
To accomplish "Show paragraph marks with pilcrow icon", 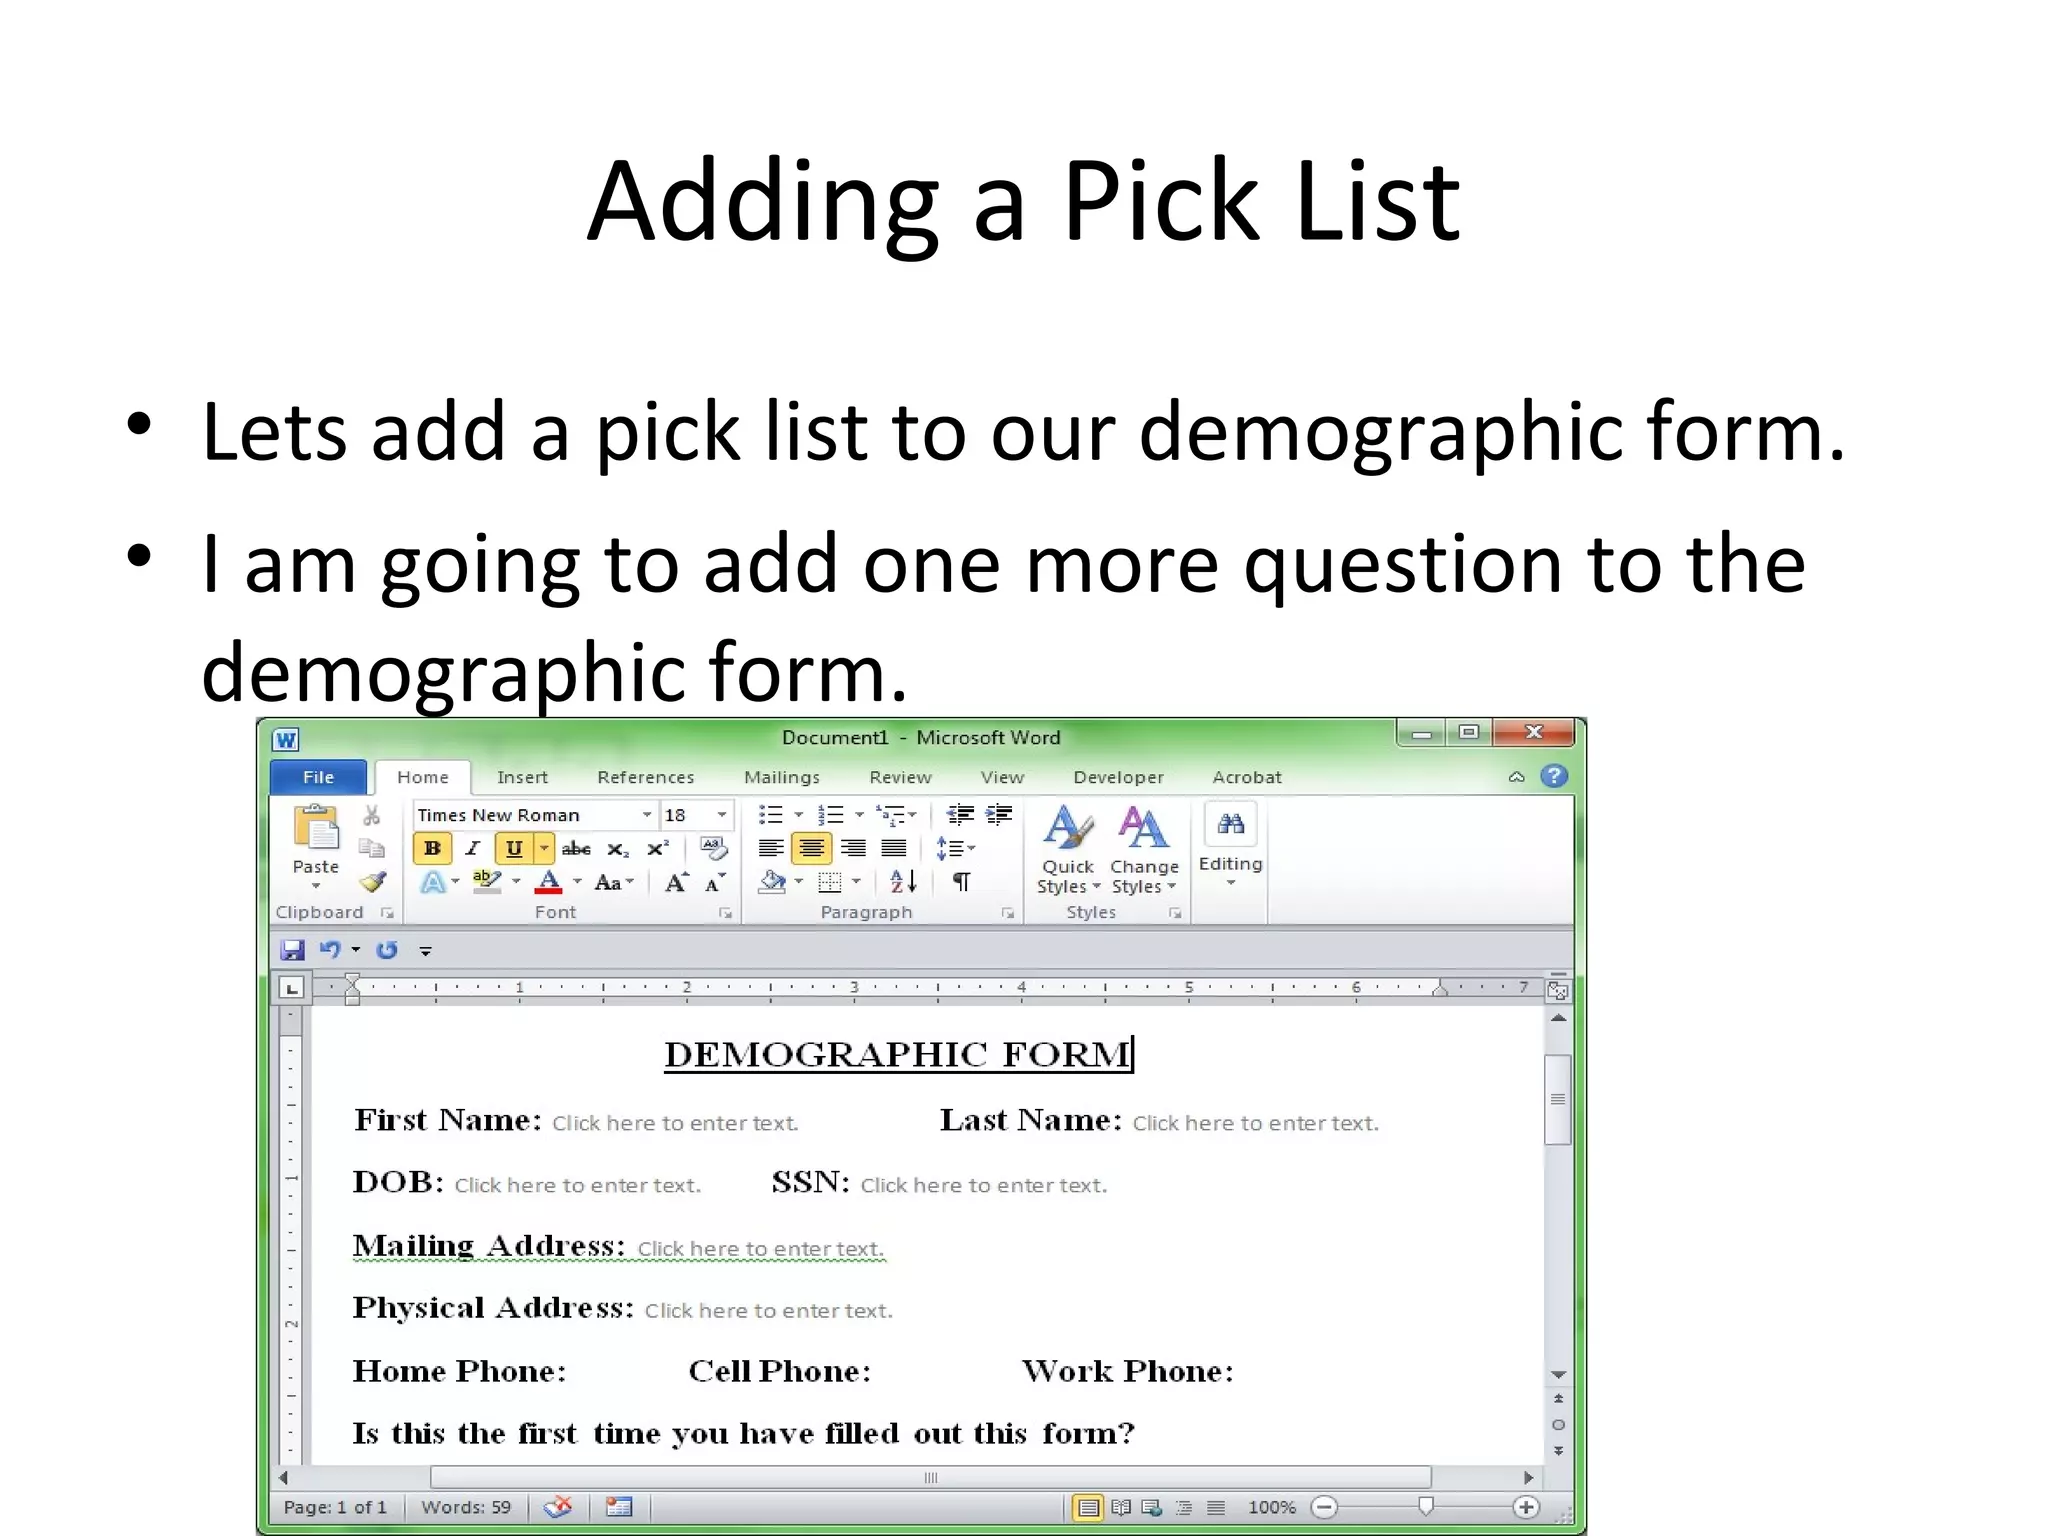I will pyautogui.click(x=961, y=882).
